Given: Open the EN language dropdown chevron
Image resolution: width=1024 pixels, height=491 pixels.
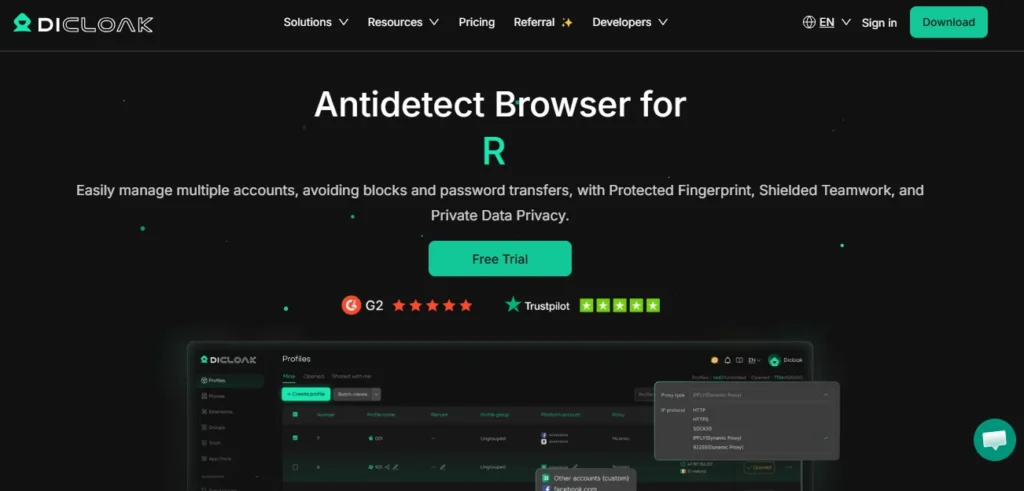Looking at the screenshot, I should tap(846, 22).
